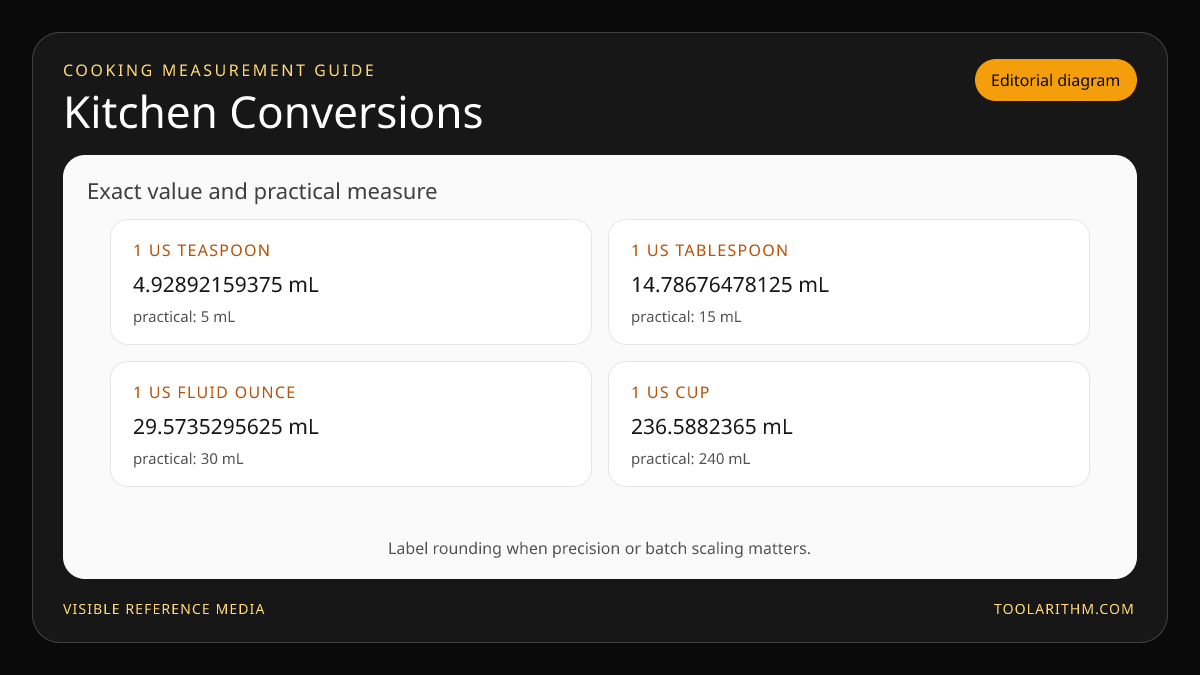Select the 1 US Tablespoon label
Image resolution: width=1200 pixels, height=675 pixels.
click(710, 250)
